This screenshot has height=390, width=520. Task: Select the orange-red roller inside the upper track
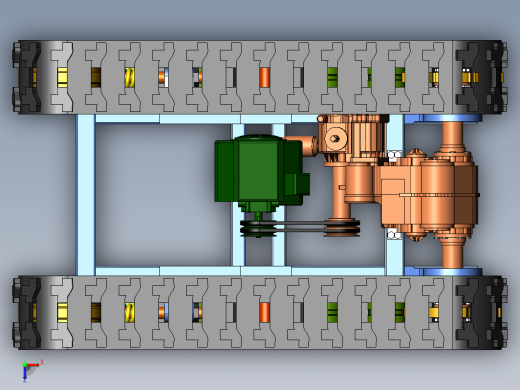point(265,77)
